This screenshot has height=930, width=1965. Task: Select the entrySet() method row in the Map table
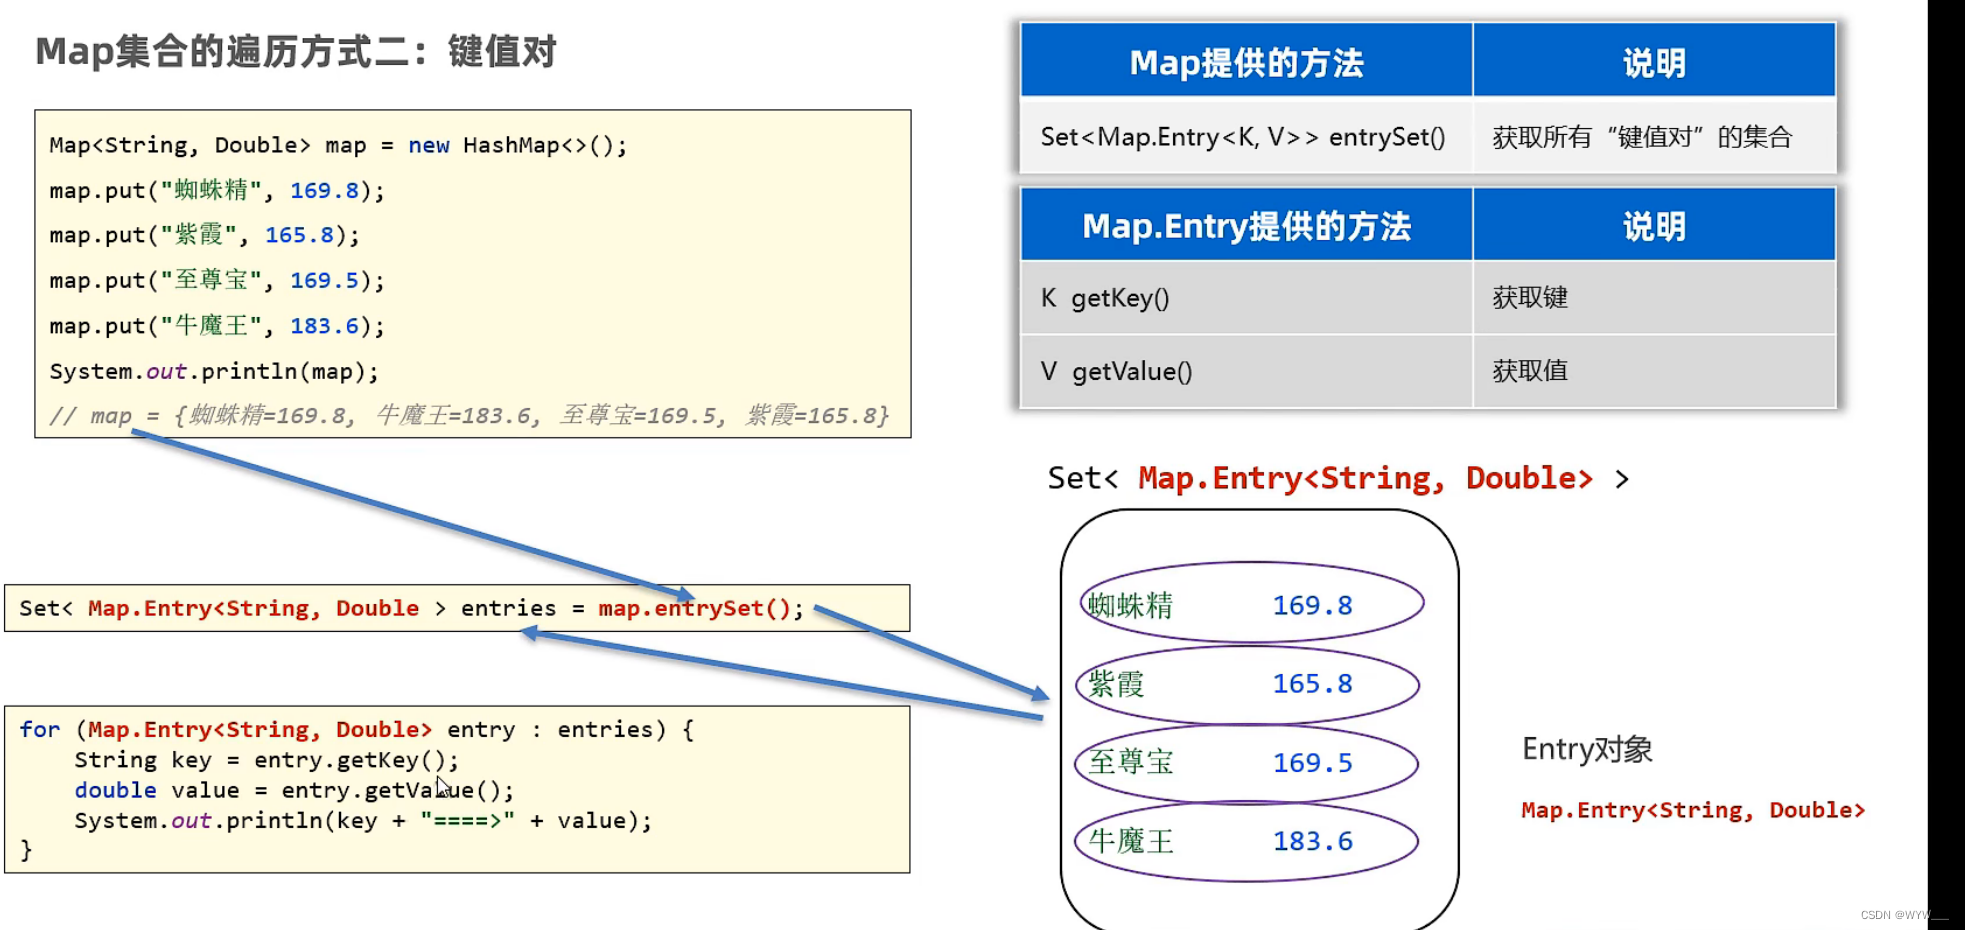pos(1244,137)
